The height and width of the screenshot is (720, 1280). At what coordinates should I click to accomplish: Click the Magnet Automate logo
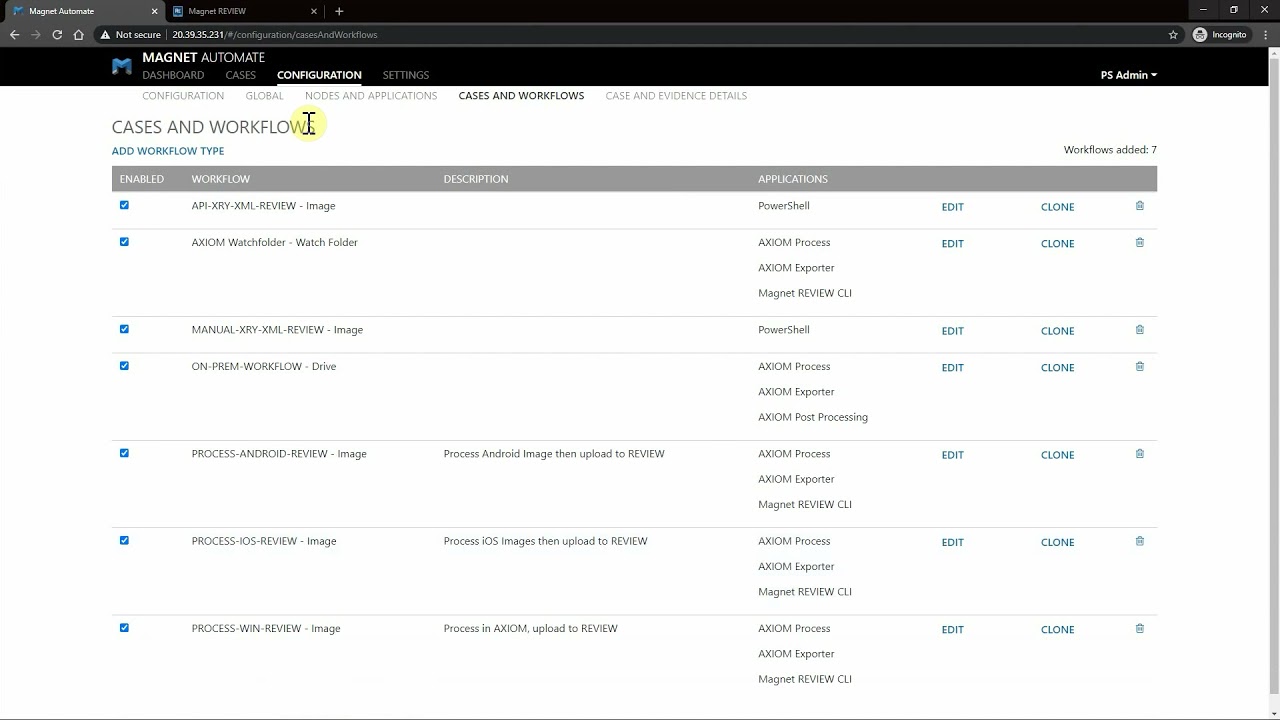pyautogui.click(x=121, y=66)
